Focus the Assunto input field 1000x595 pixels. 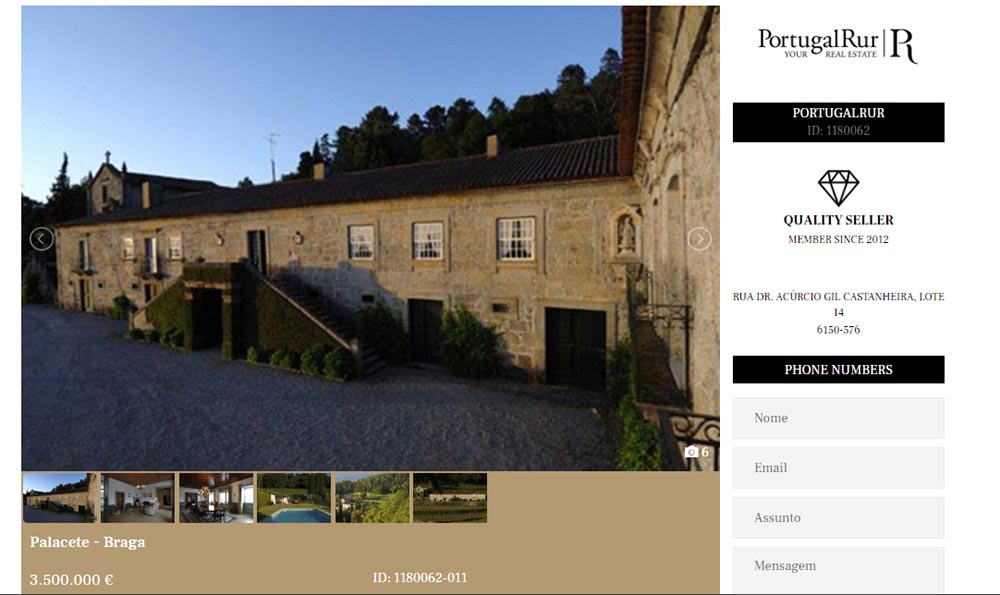(x=838, y=517)
